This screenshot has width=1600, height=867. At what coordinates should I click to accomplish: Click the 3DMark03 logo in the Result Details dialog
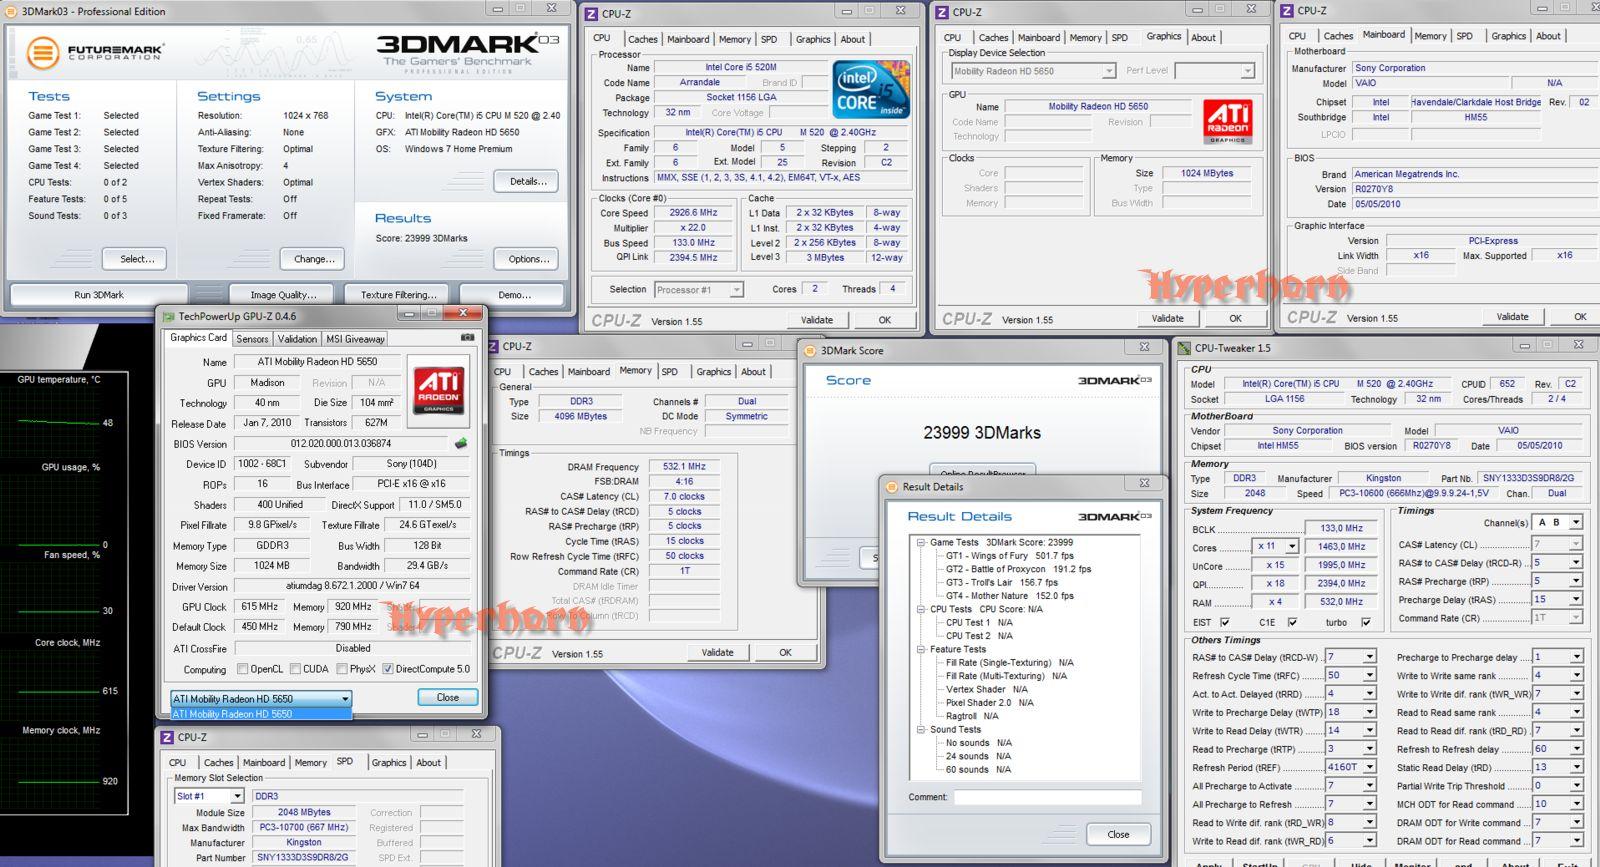[x=1115, y=516]
